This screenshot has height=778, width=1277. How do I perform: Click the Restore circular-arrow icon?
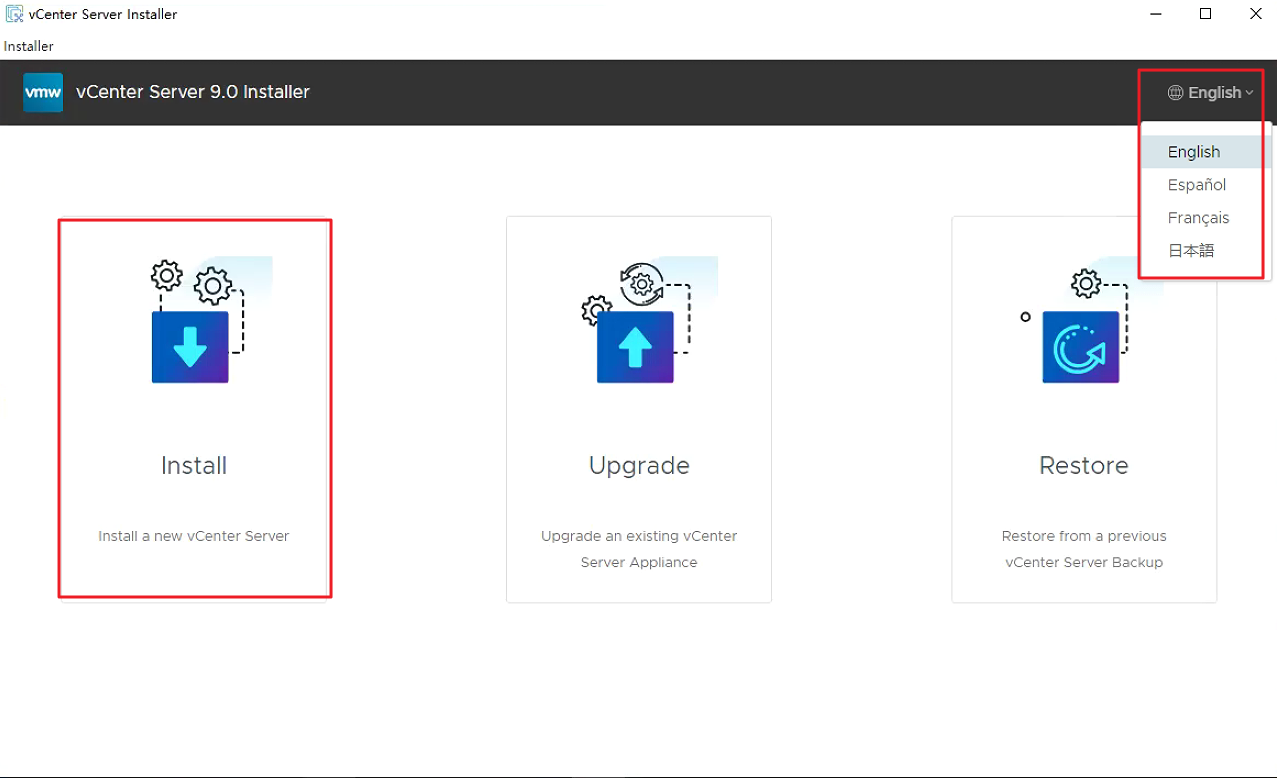point(1080,346)
